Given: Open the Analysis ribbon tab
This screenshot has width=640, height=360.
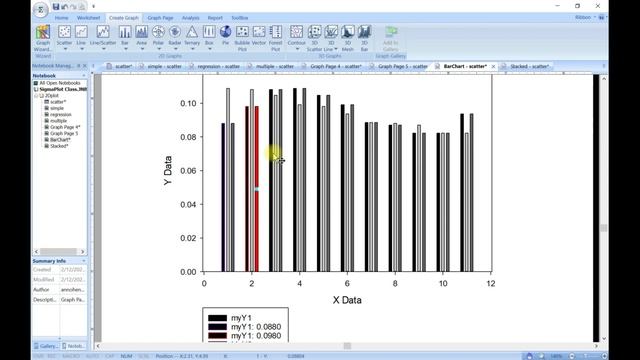Looking at the screenshot, I should [190, 18].
